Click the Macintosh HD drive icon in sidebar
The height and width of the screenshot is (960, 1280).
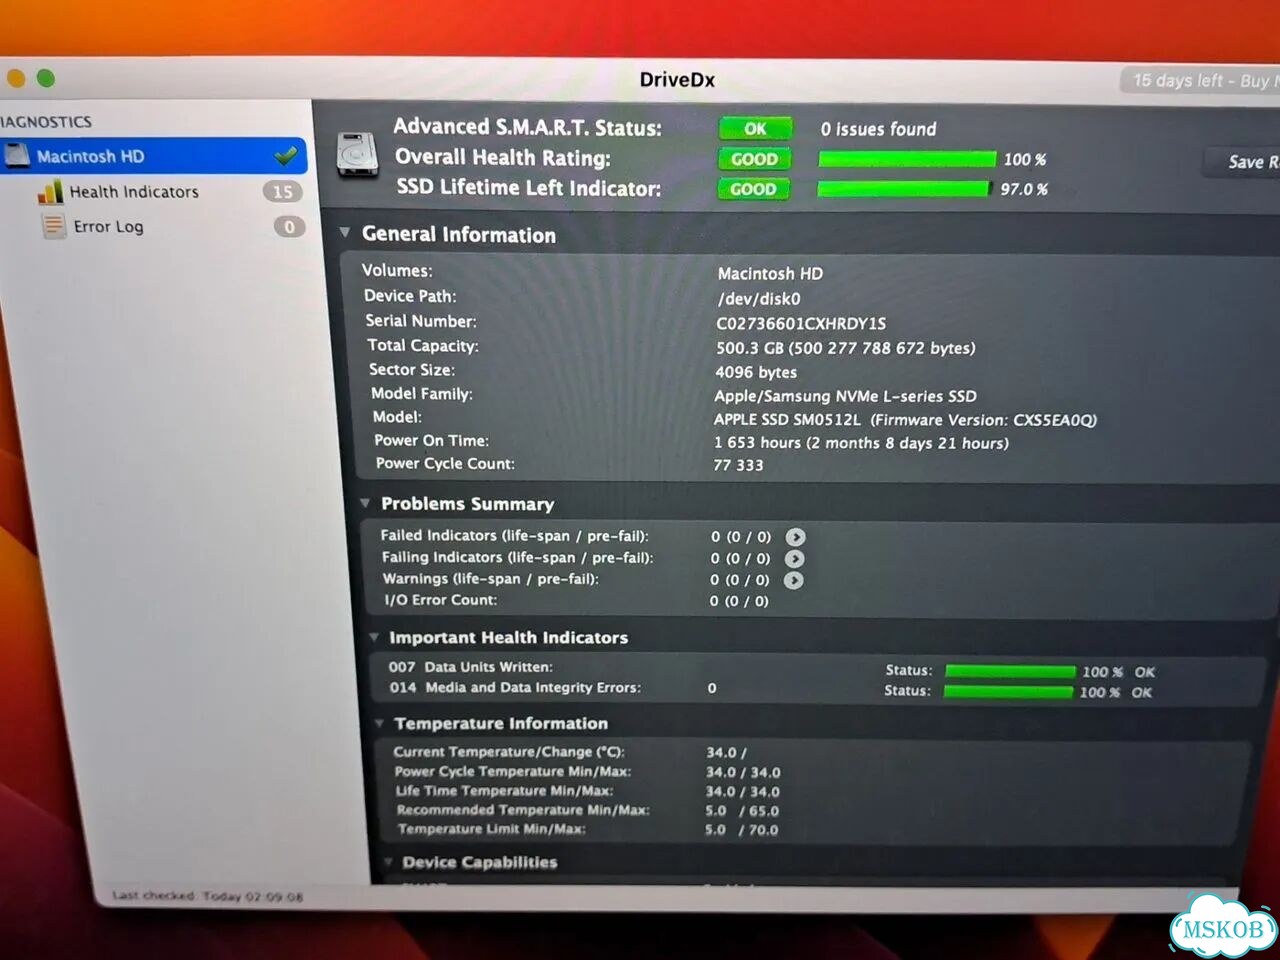[17, 155]
